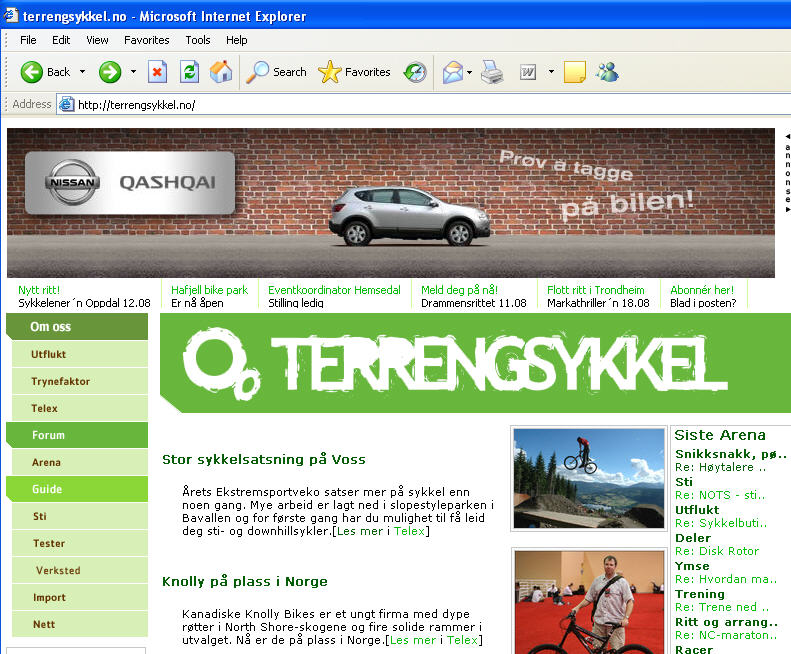Open the Nissan Qashqai banner advertisement
This screenshot has height=654, width=791.
click(391, 203)
